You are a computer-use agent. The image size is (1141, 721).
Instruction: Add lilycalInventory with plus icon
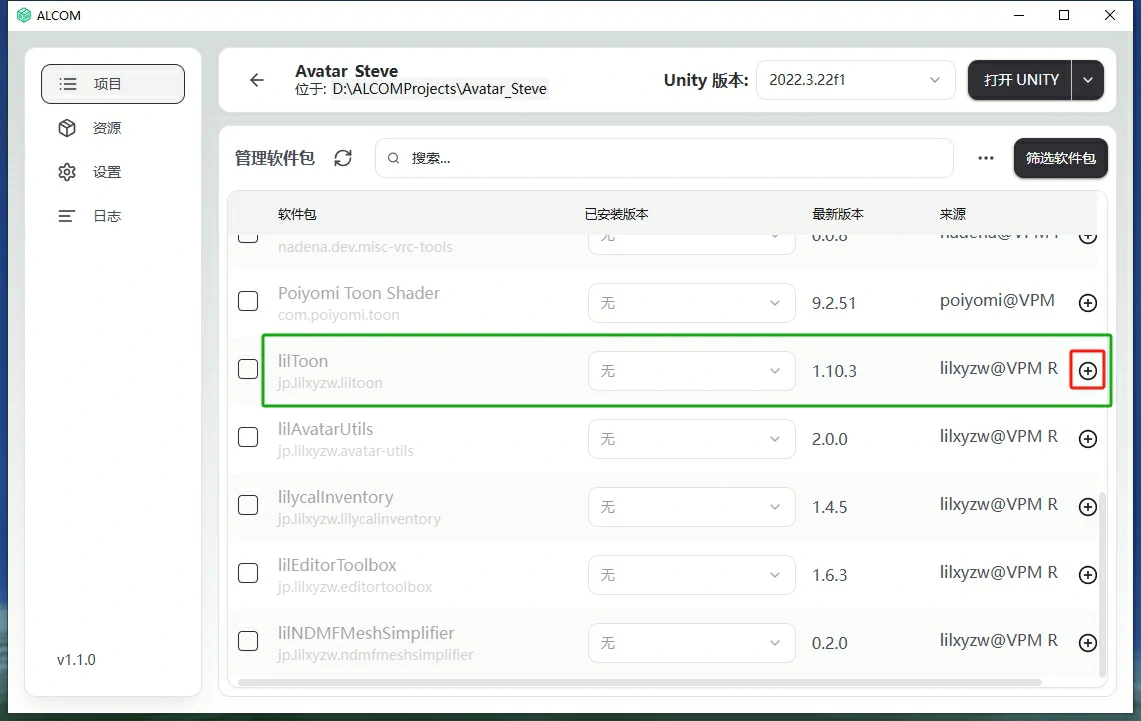pyautogui.click(x=1087, y=507)
